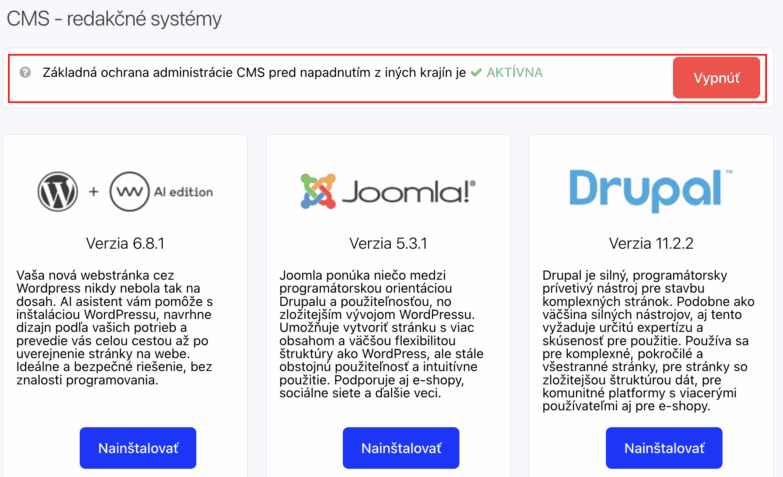Click the help question-mark icon
Image resolution: width=783 pixels, height=477 pixels.
click(25, 73)
